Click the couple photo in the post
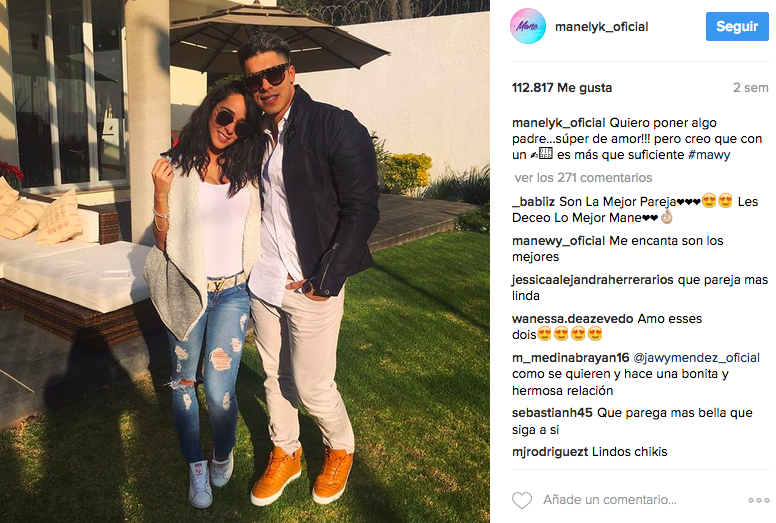The image size is (776, 523). coord(245,261)
